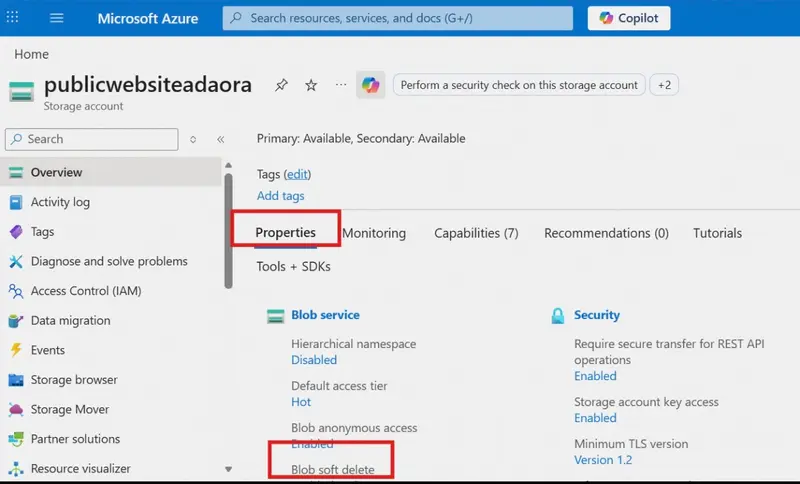
Task: Click the 'Primary: Available, Secondary: Available' text
Action: [x=361, y=139]
